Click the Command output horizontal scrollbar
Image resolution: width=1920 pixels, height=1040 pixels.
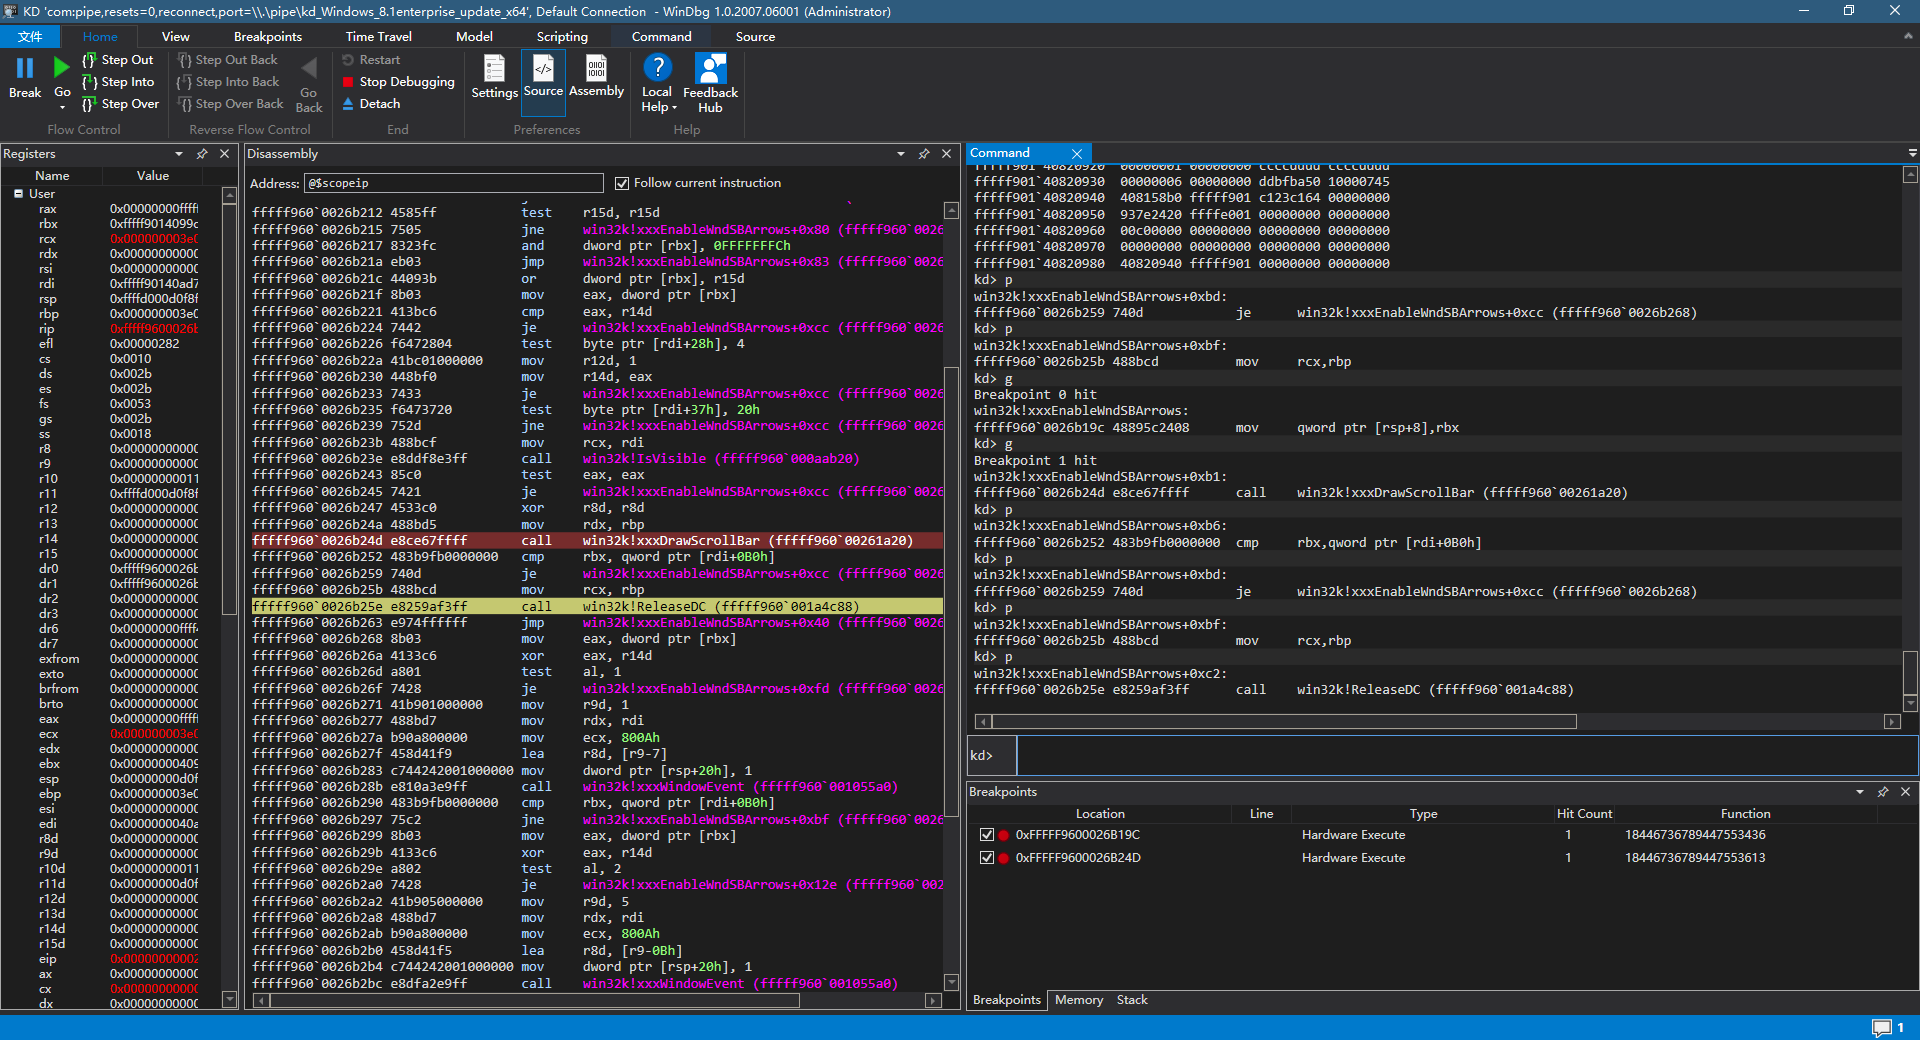click(x=1285, y=722)
